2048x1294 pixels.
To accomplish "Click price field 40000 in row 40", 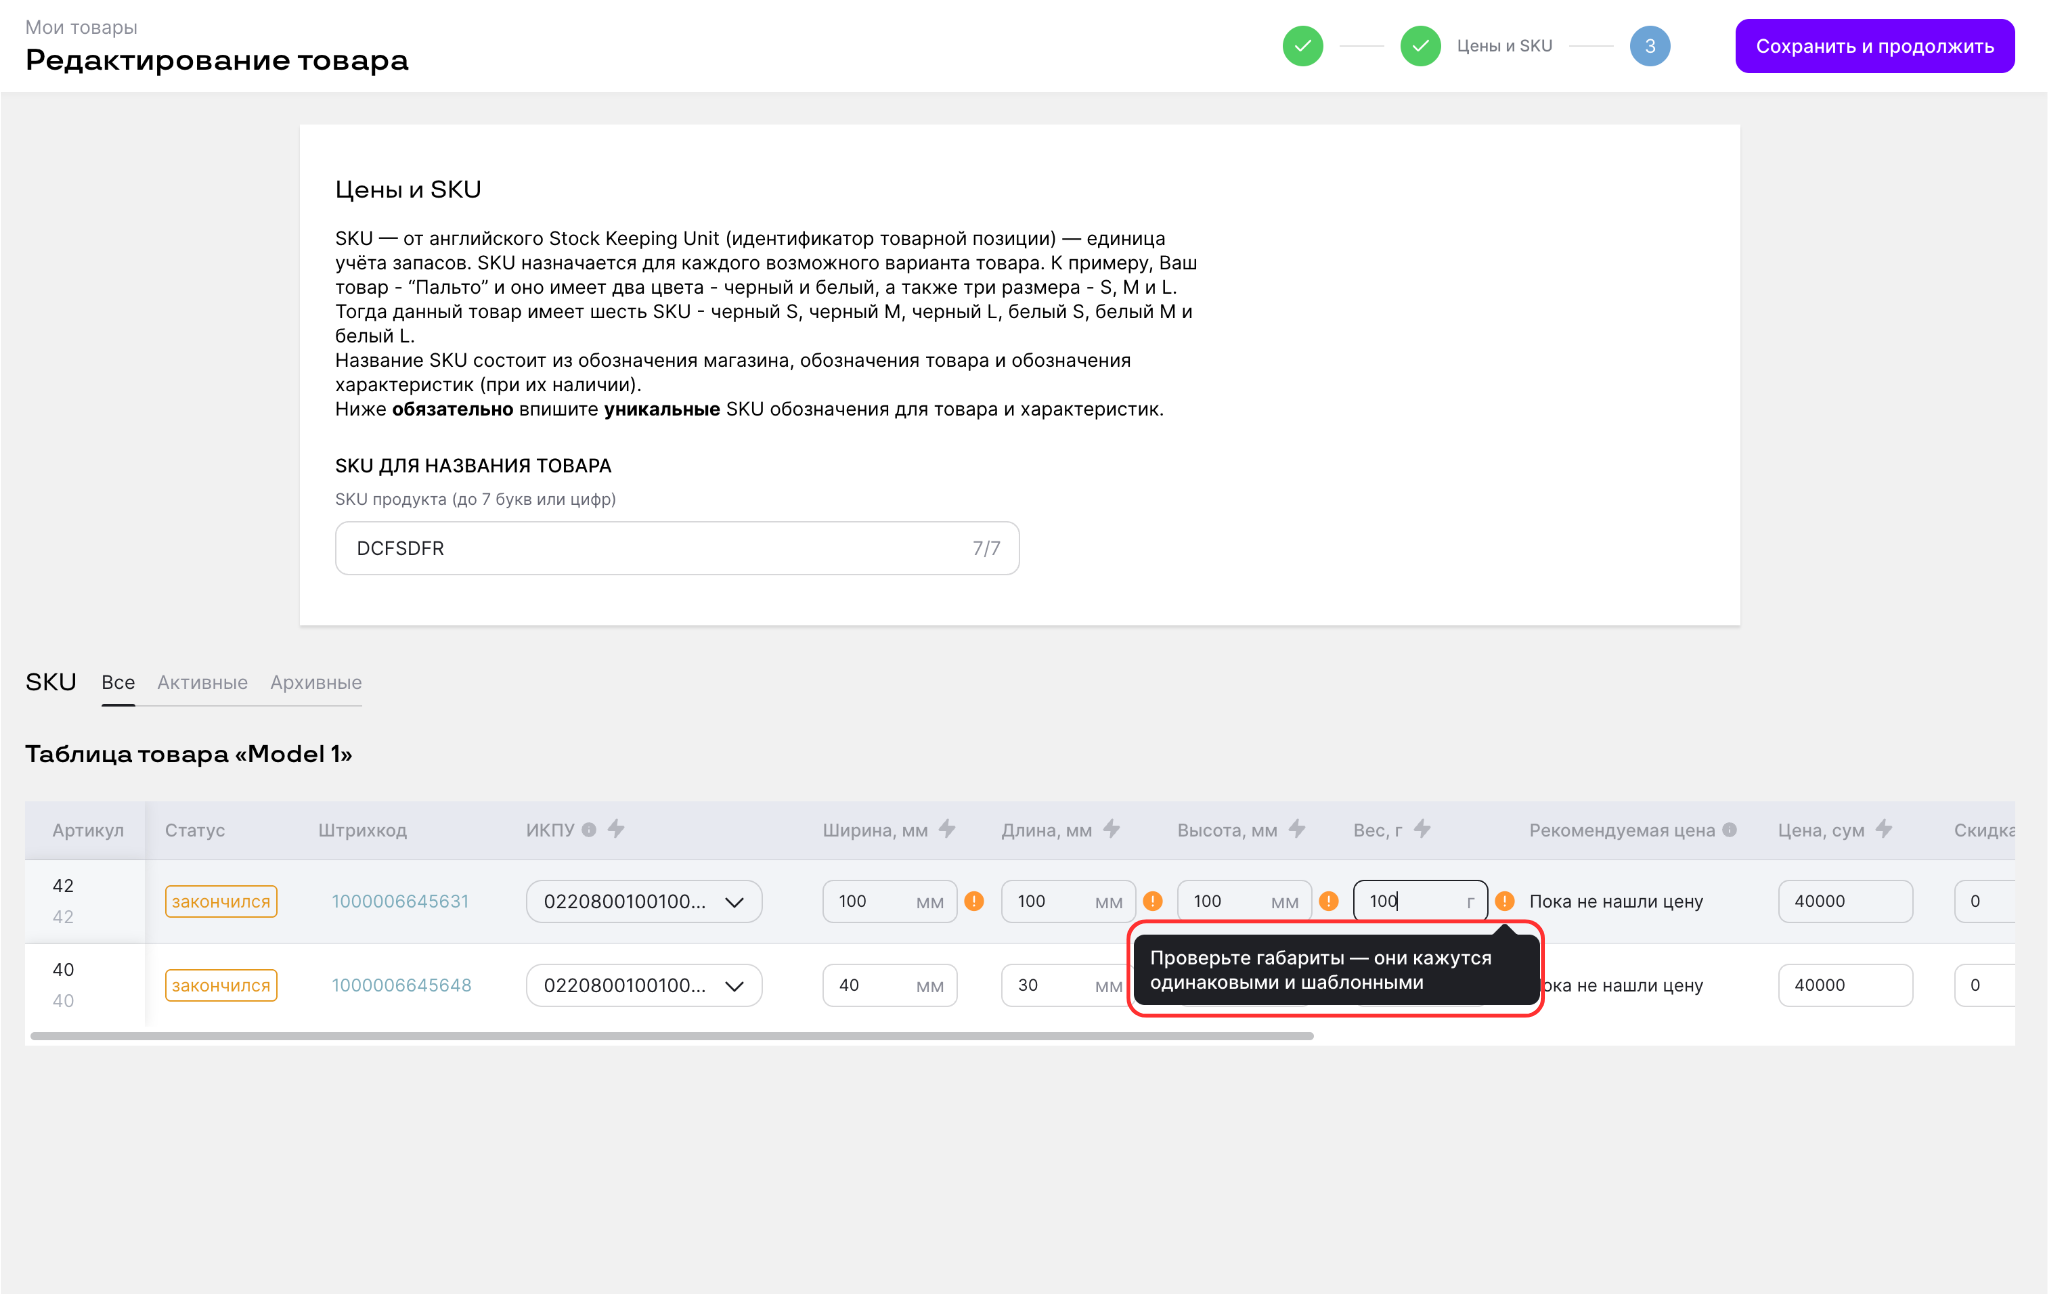I will point(1846,985).
